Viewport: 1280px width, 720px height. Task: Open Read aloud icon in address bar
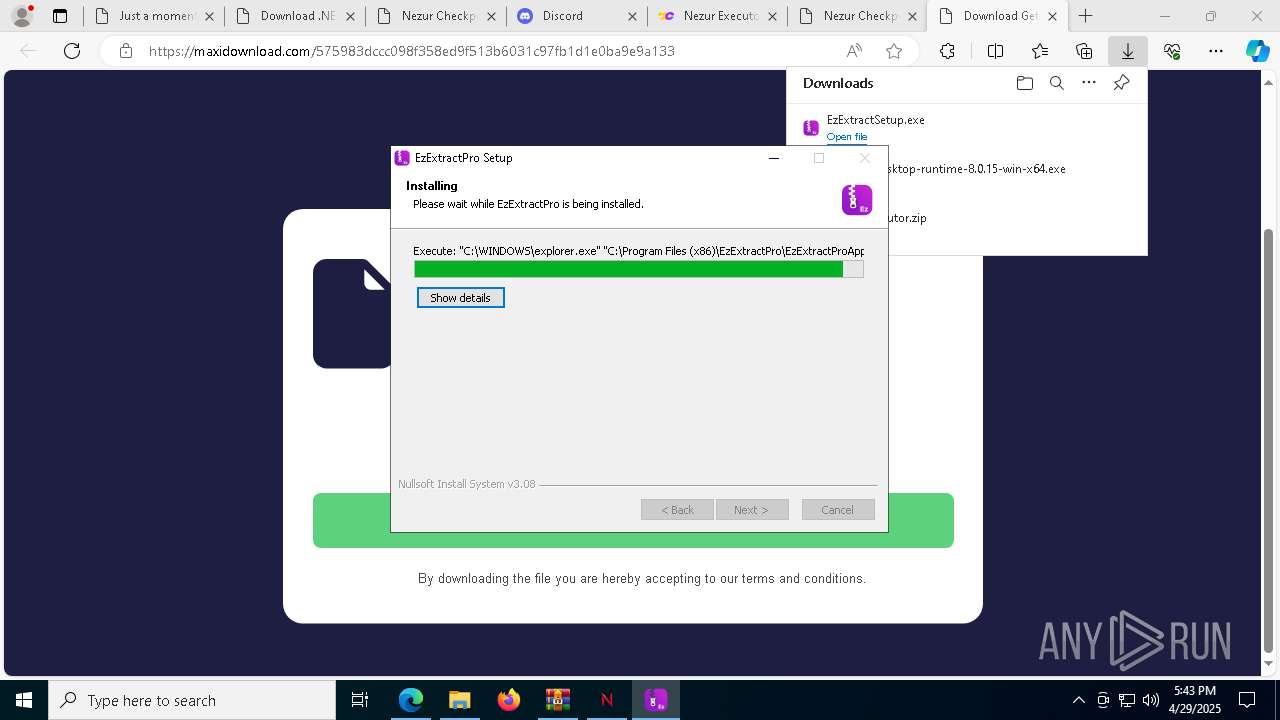tap(854, 51)
